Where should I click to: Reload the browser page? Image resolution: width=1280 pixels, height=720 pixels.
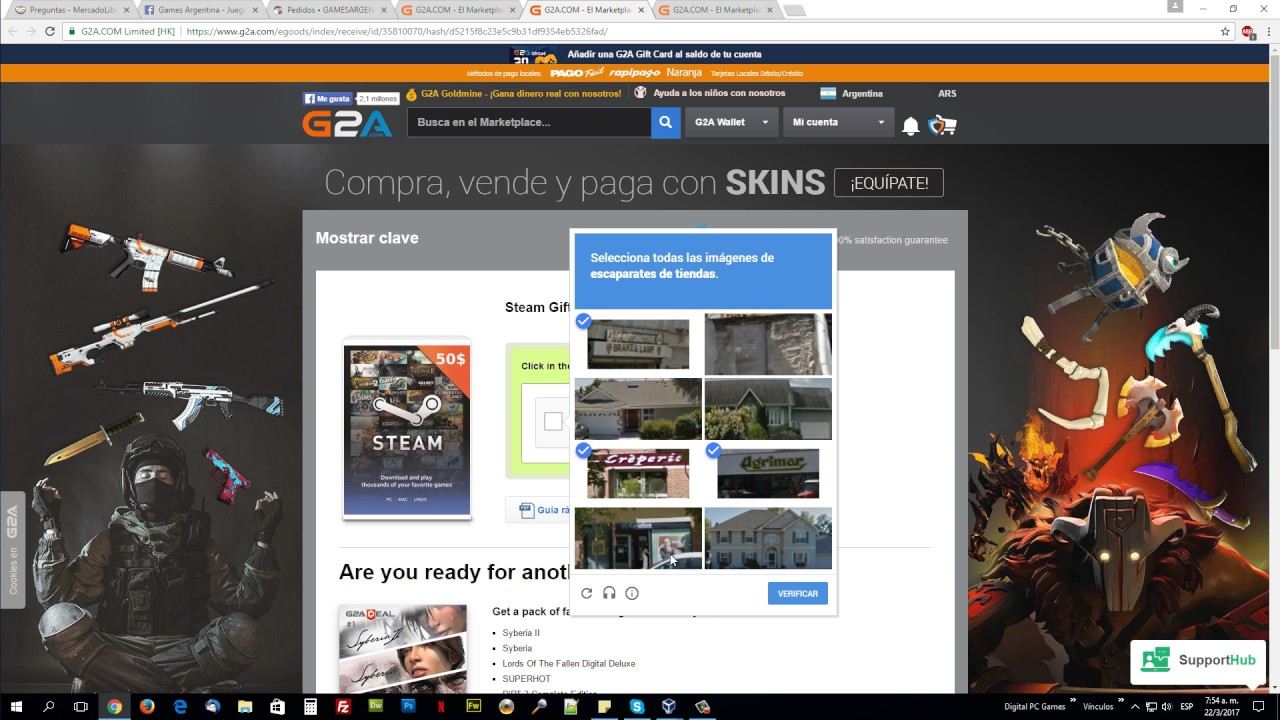coord(50,31)
